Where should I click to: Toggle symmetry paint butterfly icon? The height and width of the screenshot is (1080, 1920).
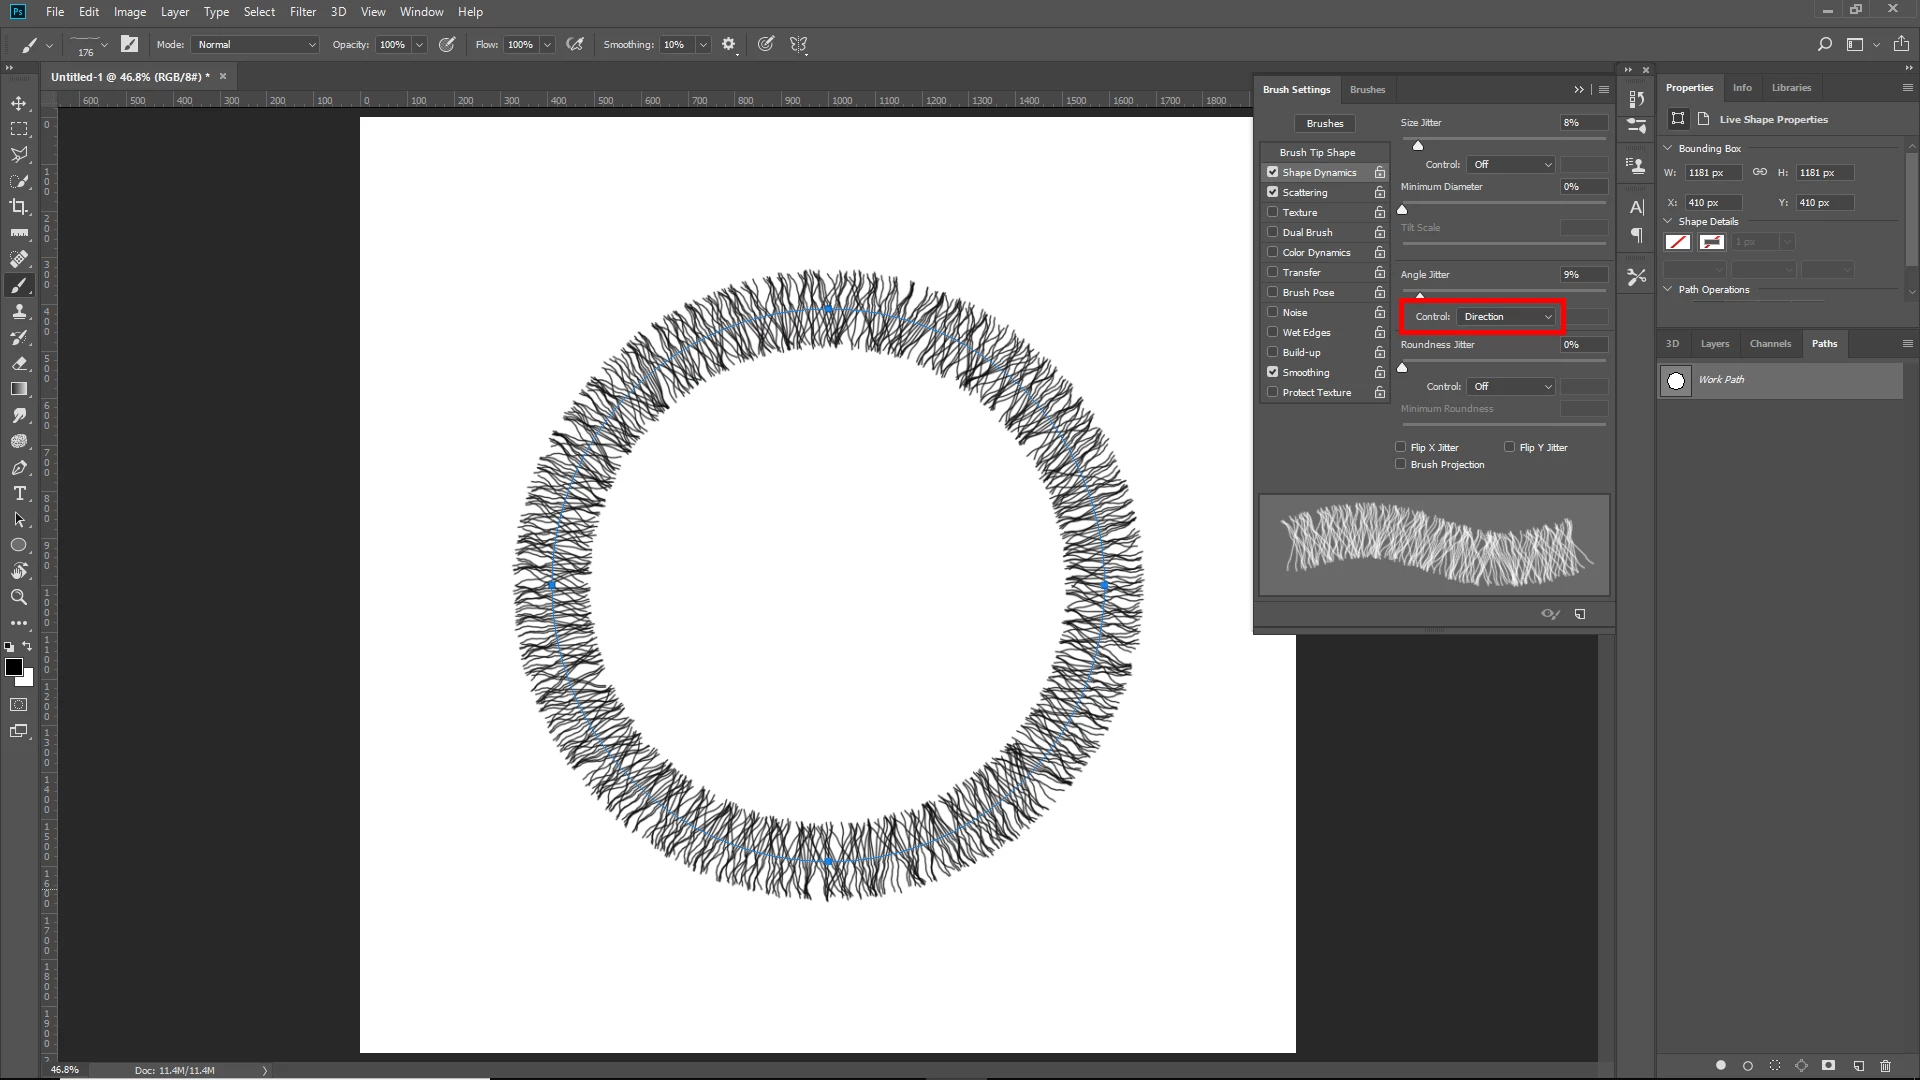click(798, 44)
